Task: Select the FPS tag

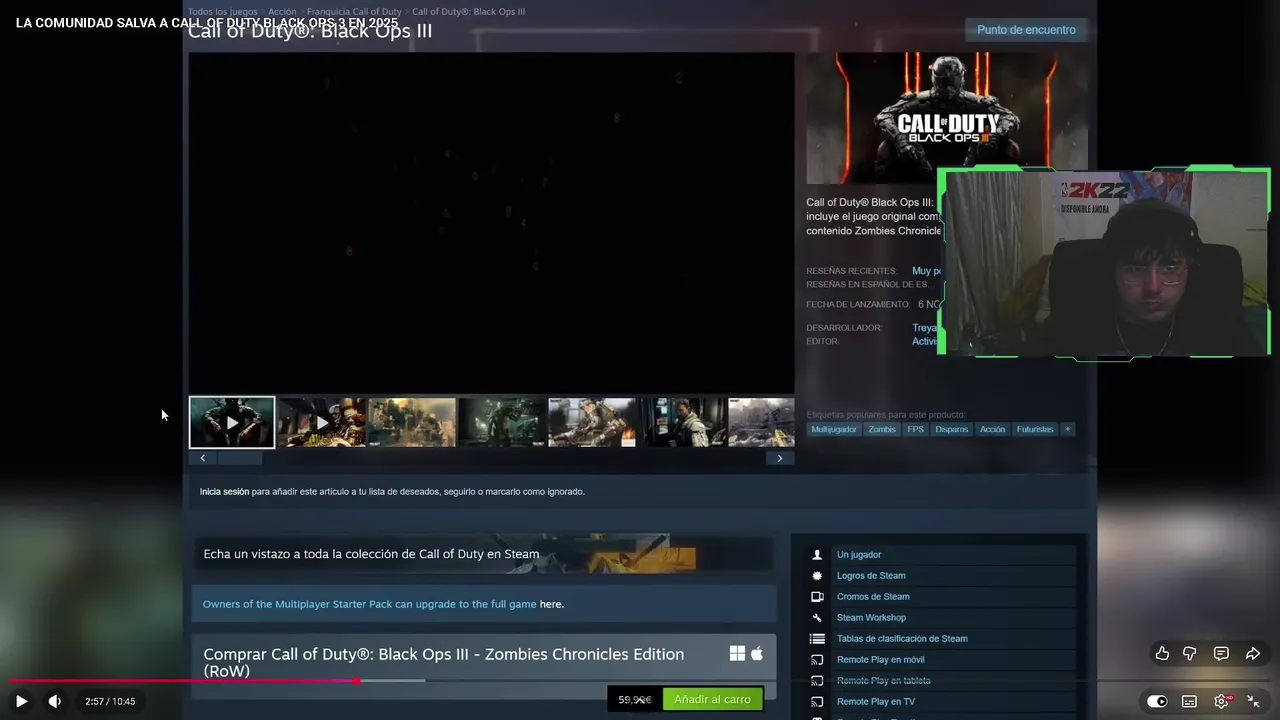Action: (915, 429)
